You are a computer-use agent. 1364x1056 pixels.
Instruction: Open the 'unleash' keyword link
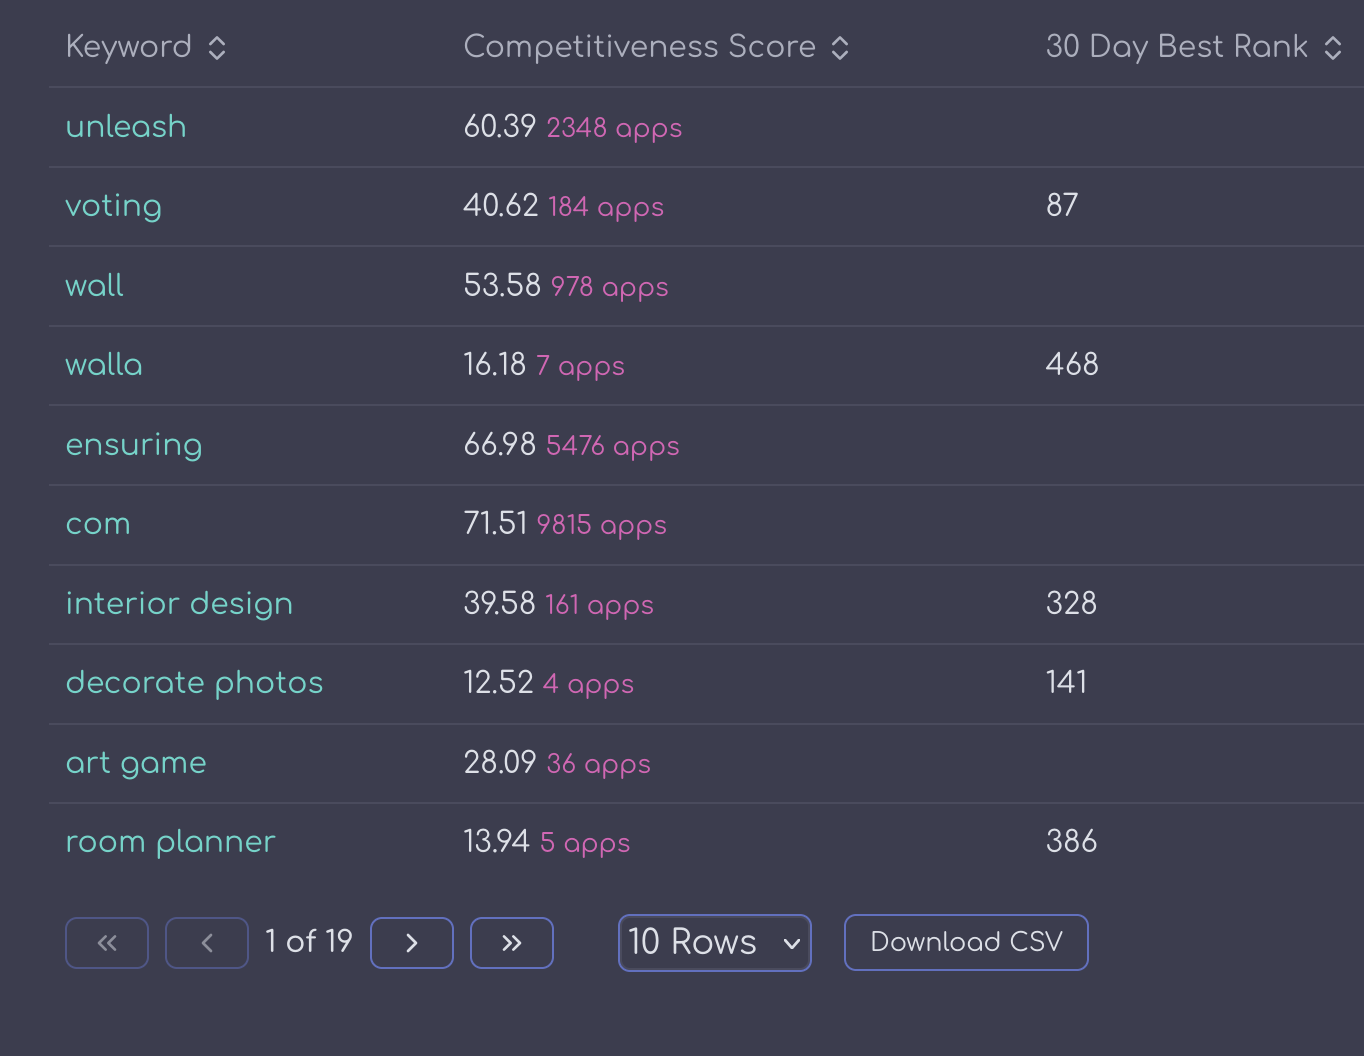[x=126, y=127]
